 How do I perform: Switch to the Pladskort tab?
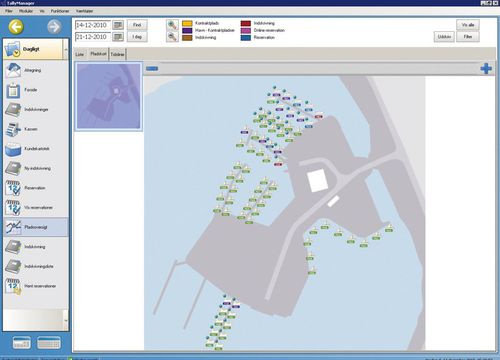(x=98, y=54)
